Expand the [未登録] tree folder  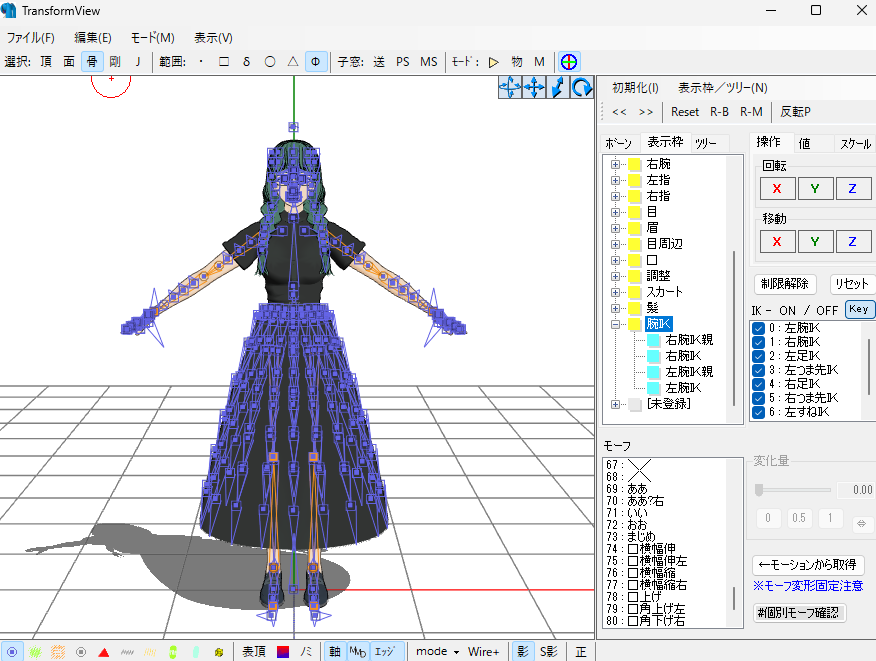[615, 404]
